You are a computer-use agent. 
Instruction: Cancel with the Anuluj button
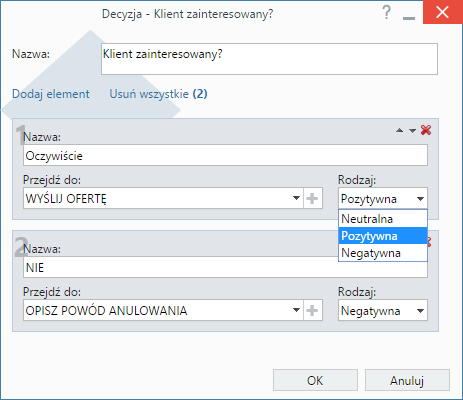tap(407, 380)
